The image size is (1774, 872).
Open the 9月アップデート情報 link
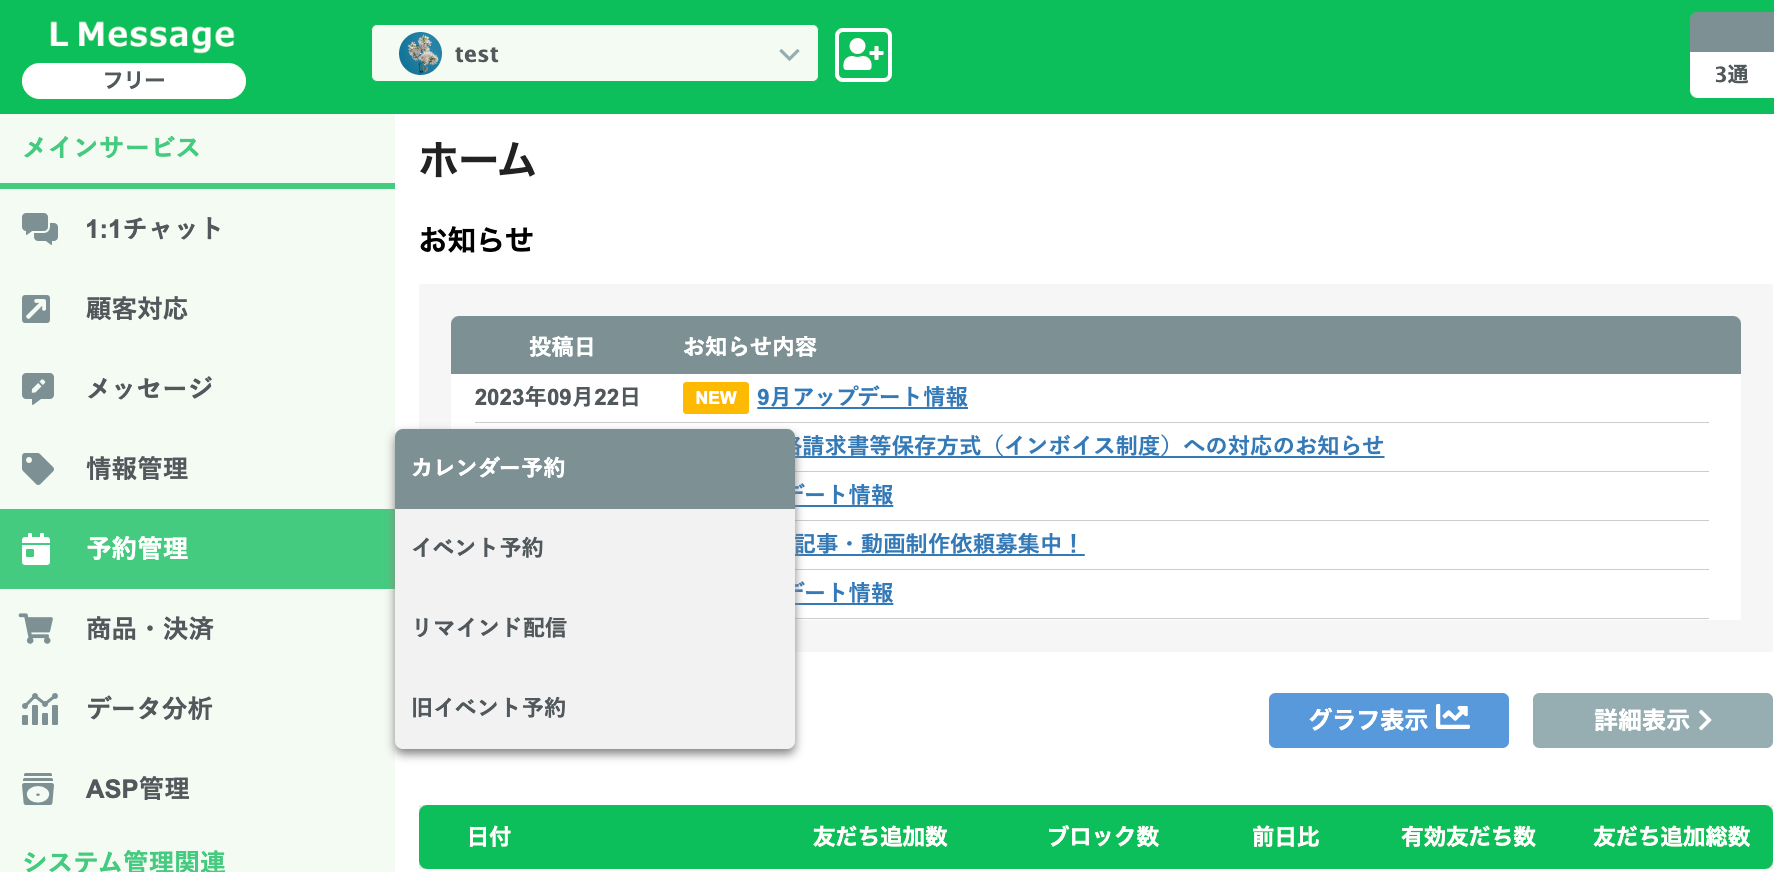tap(862, 397)
